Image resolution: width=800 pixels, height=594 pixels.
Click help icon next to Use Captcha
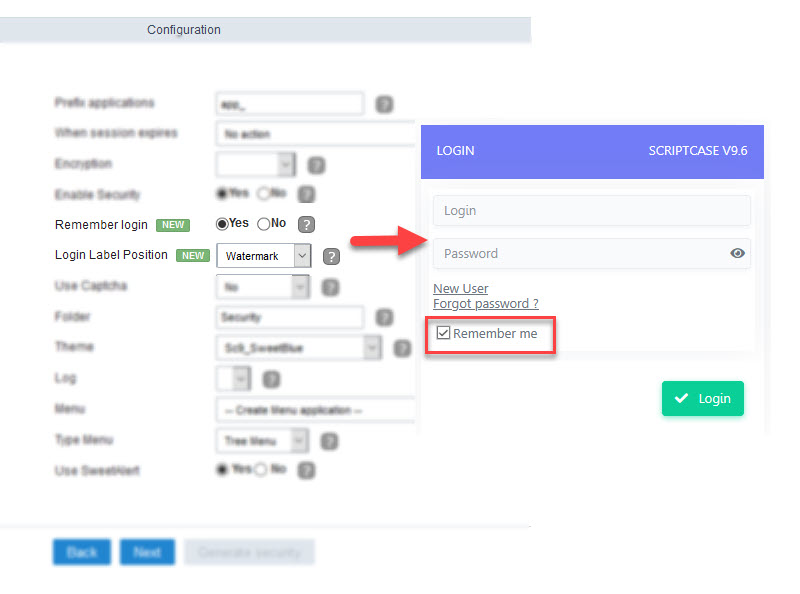(331, 287)
